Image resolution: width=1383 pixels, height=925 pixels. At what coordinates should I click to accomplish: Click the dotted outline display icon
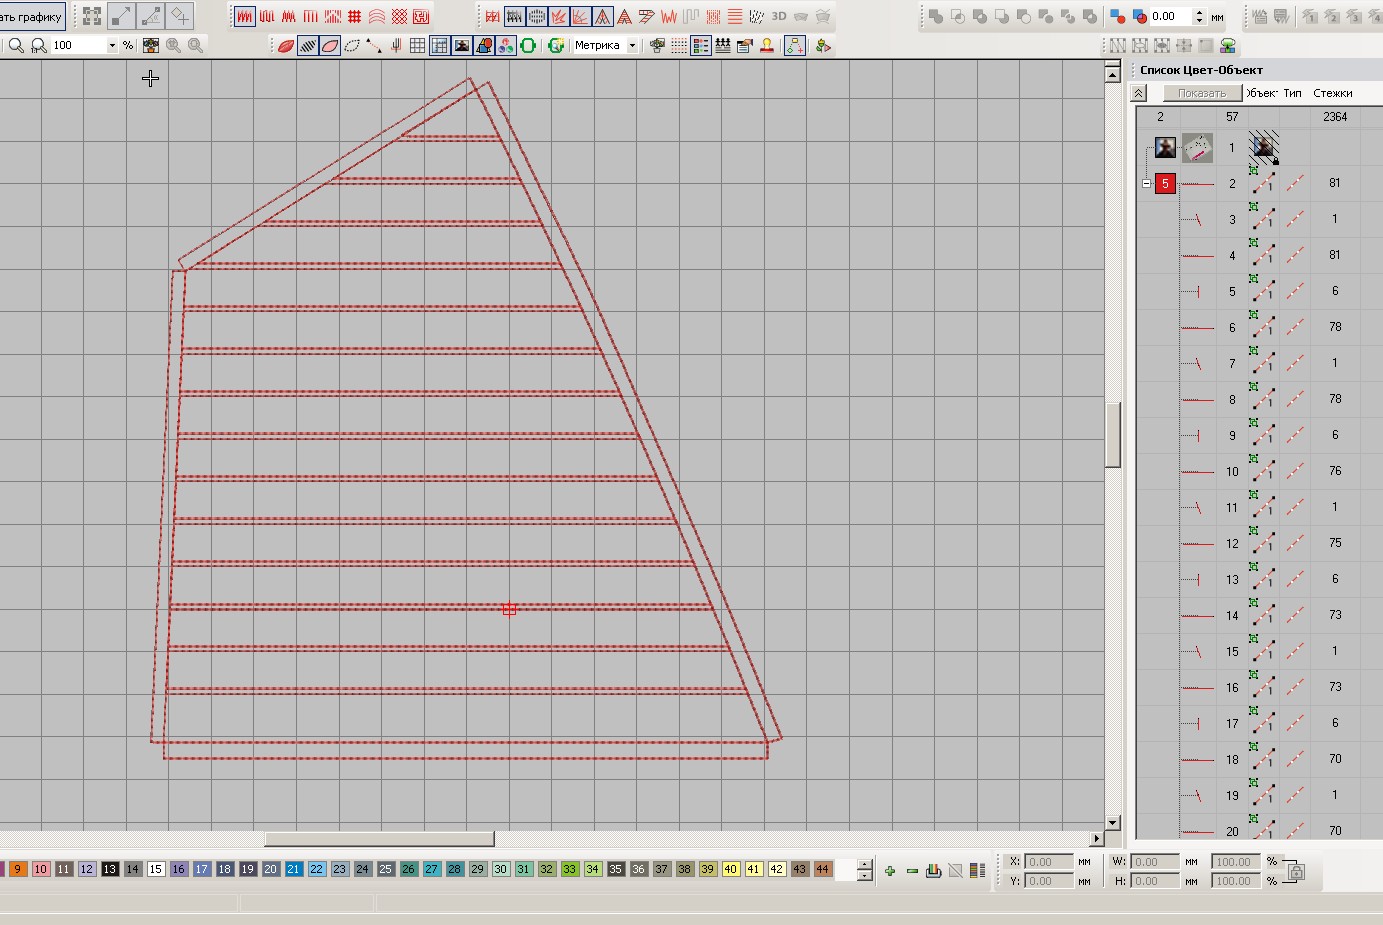(352, 45)
